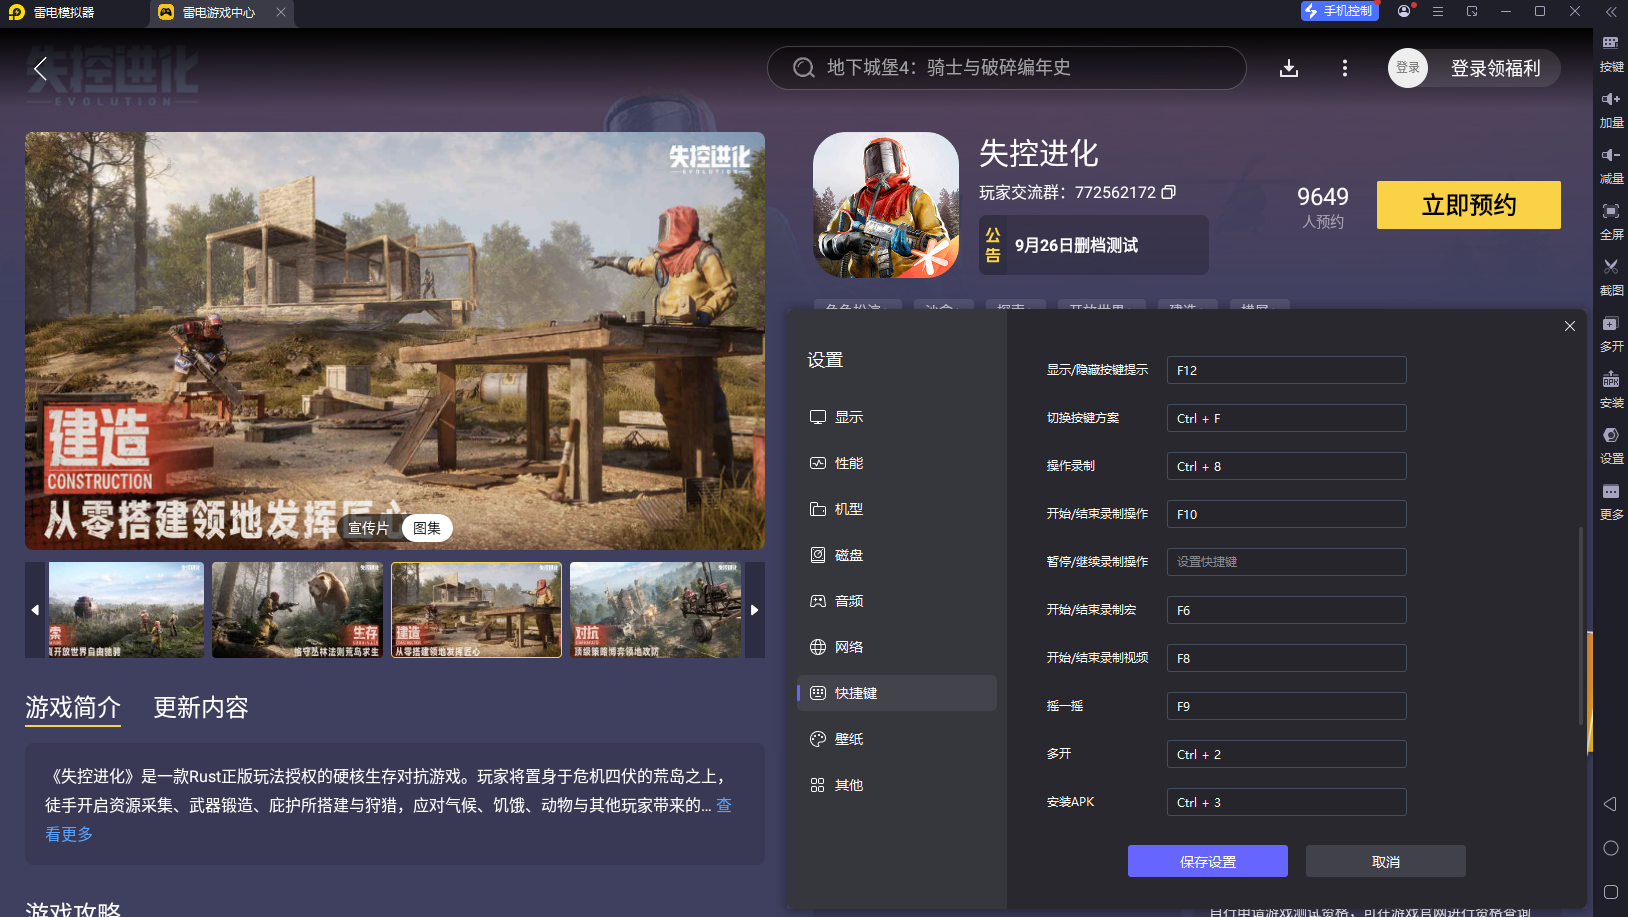
Task: Edit the 安装APK shortcut field
Action: 1287,802
